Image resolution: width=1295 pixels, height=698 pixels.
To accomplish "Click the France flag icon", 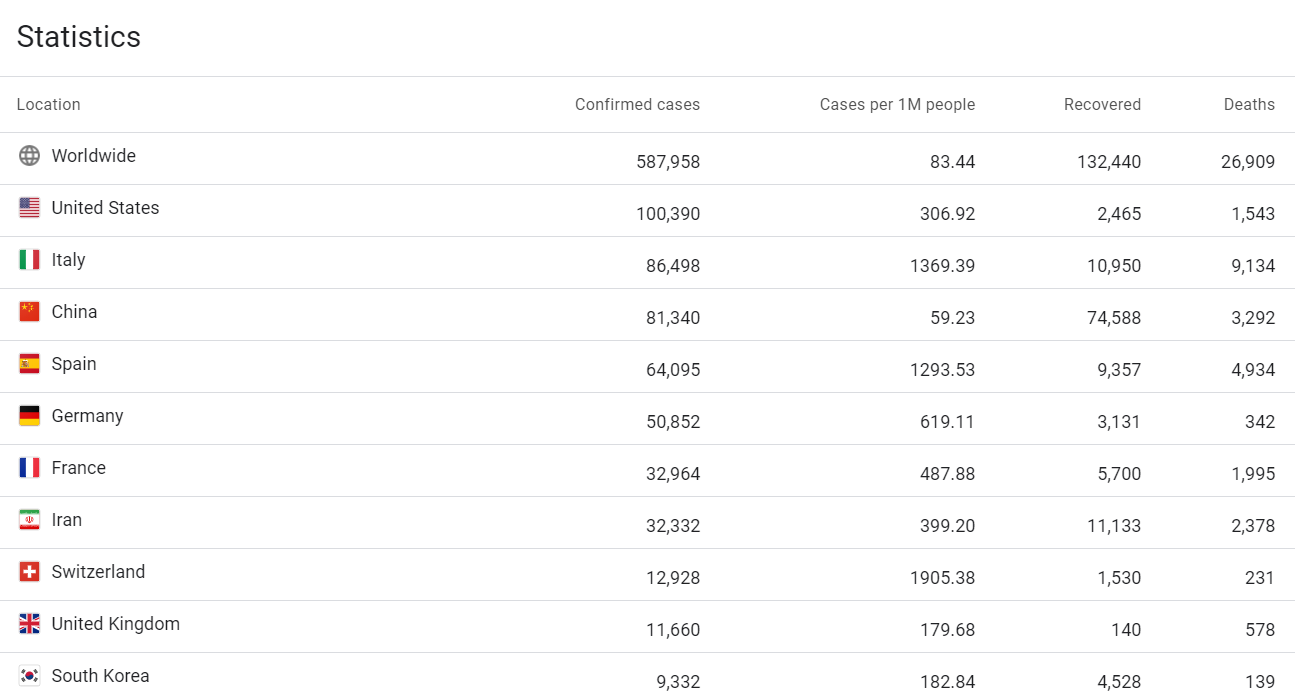I will [30, 468].
